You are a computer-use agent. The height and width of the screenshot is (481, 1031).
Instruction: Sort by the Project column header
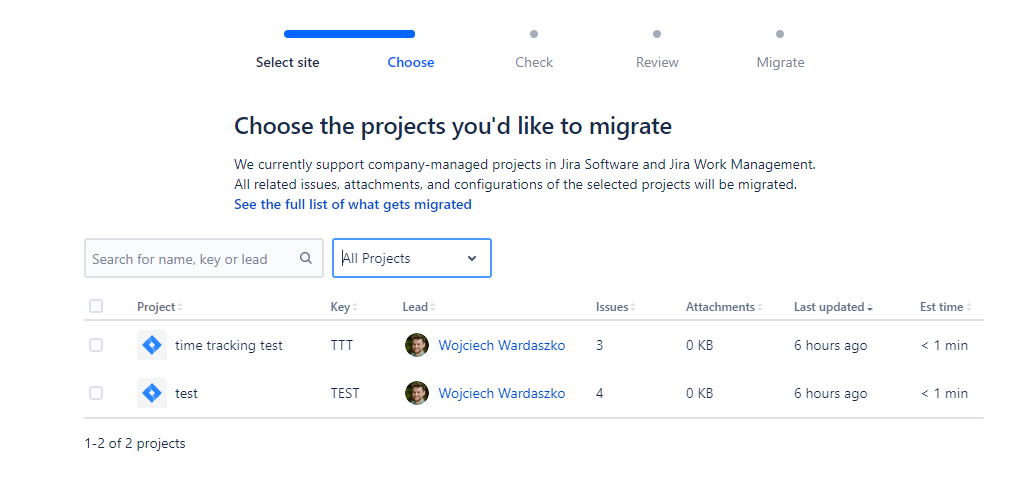coord(159,307)
